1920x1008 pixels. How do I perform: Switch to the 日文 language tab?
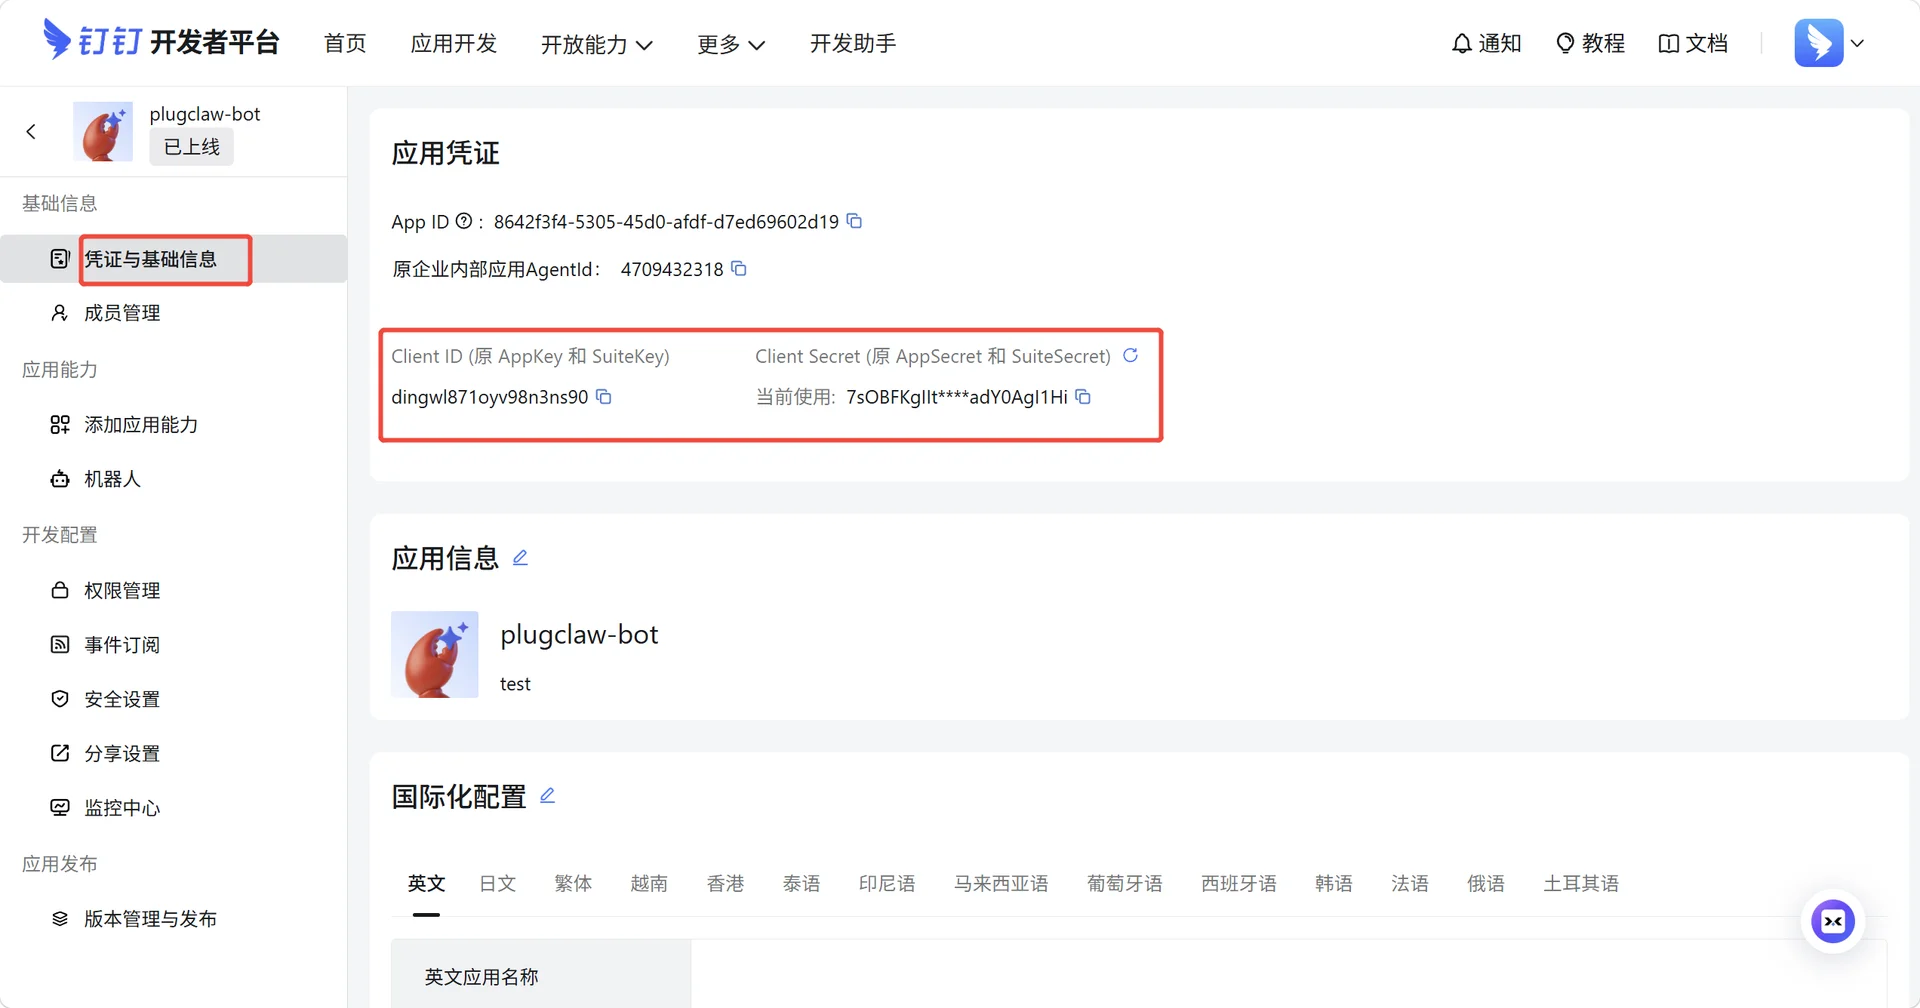coord(497,883)
